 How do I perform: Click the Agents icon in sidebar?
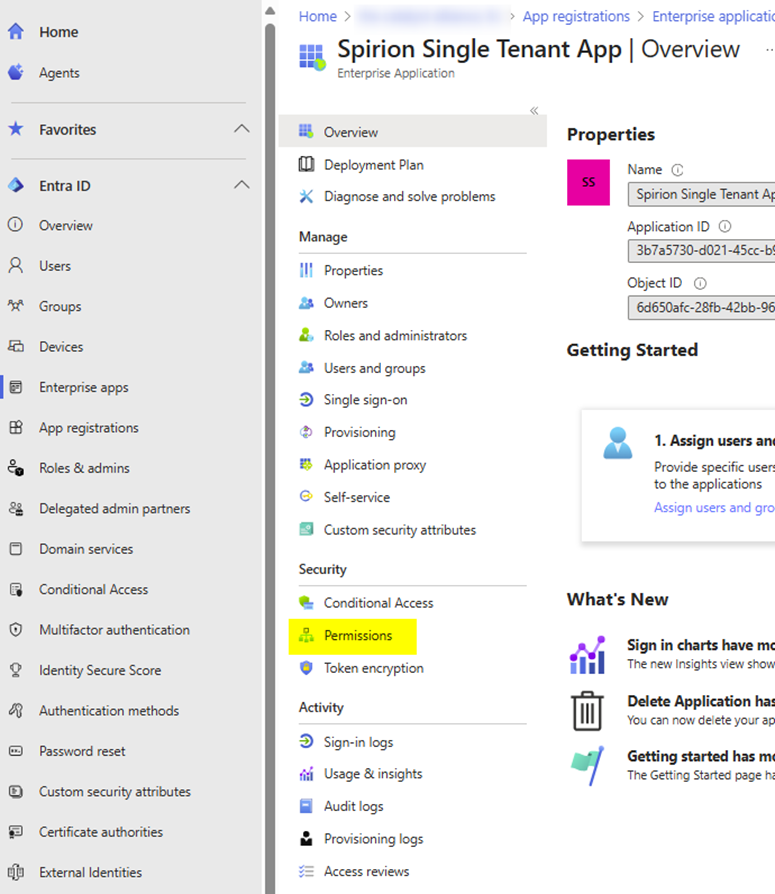pyautogui.click(x=16, y=72)
